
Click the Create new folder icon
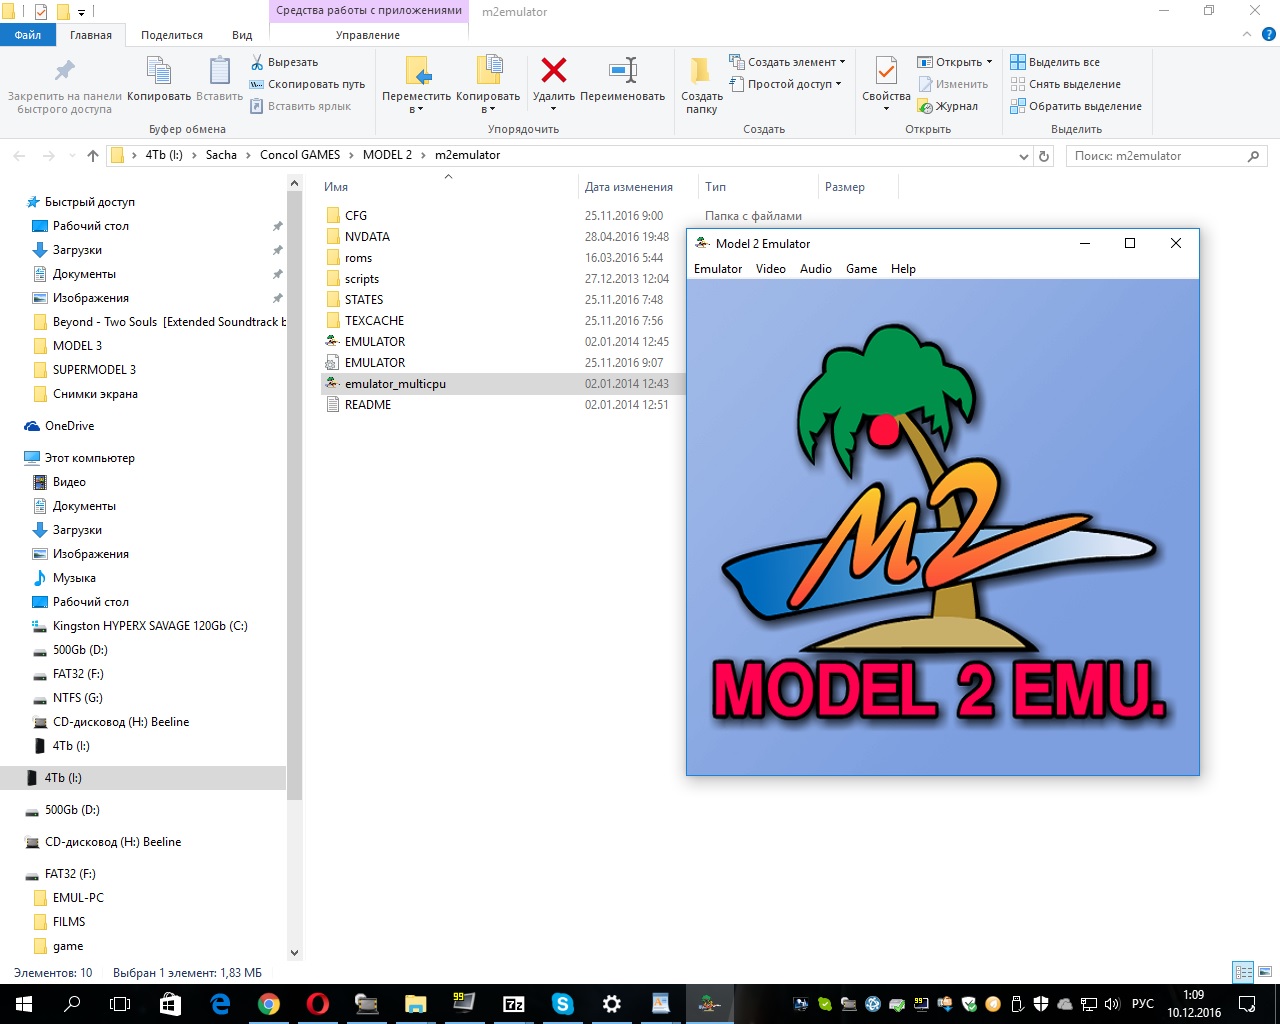[701, 72]
